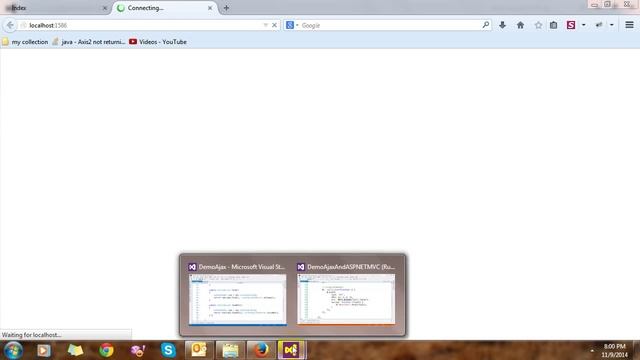Open the Videos - YouTube bookmark

click(x=158, y=42)
